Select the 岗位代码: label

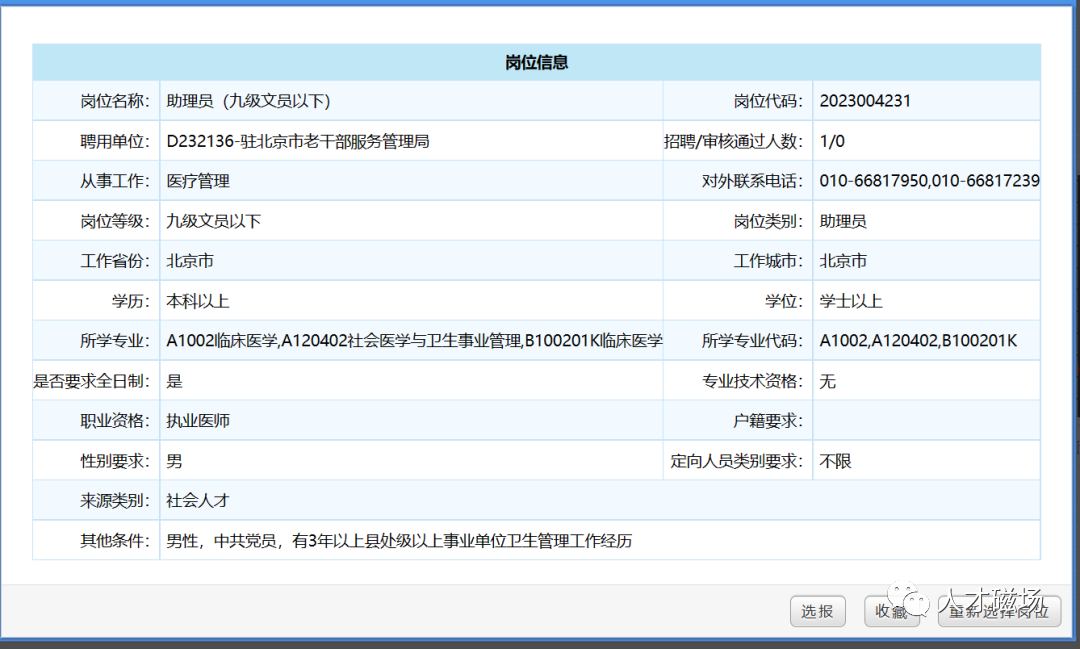click(x=768, y=101)
